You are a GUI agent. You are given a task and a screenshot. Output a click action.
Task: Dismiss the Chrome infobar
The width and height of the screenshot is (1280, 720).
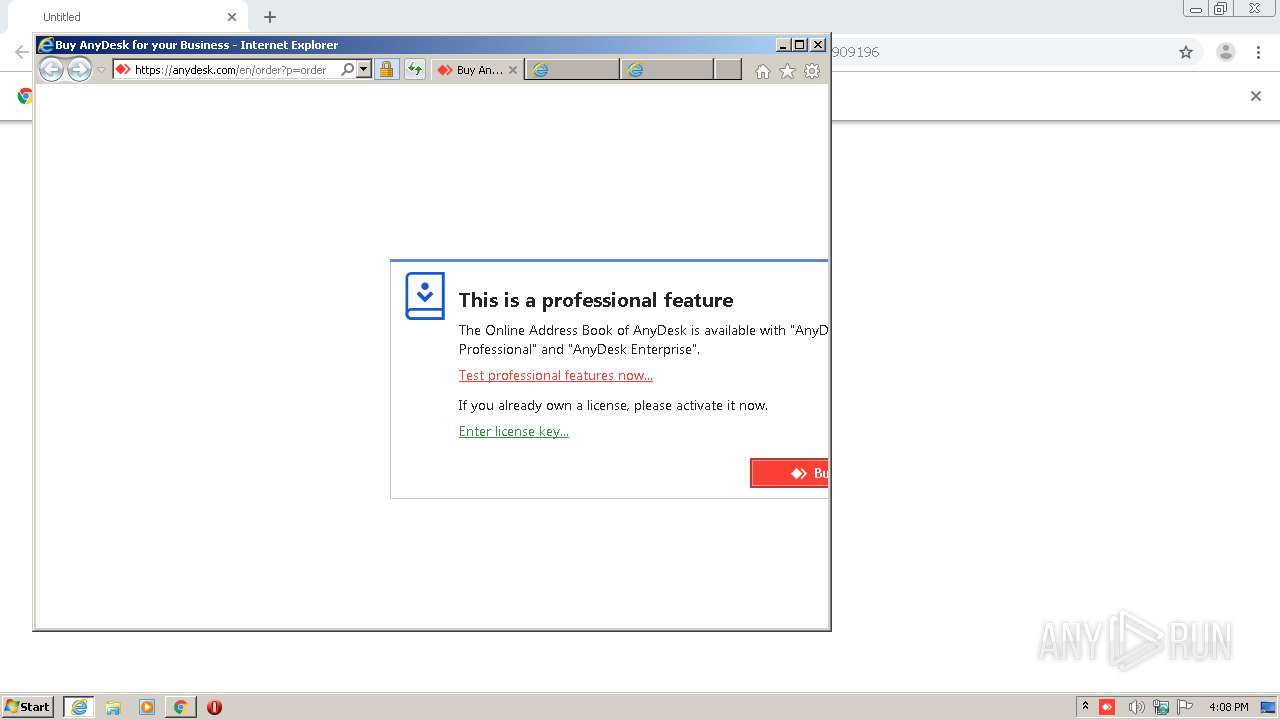click(x=1256, y=96)
